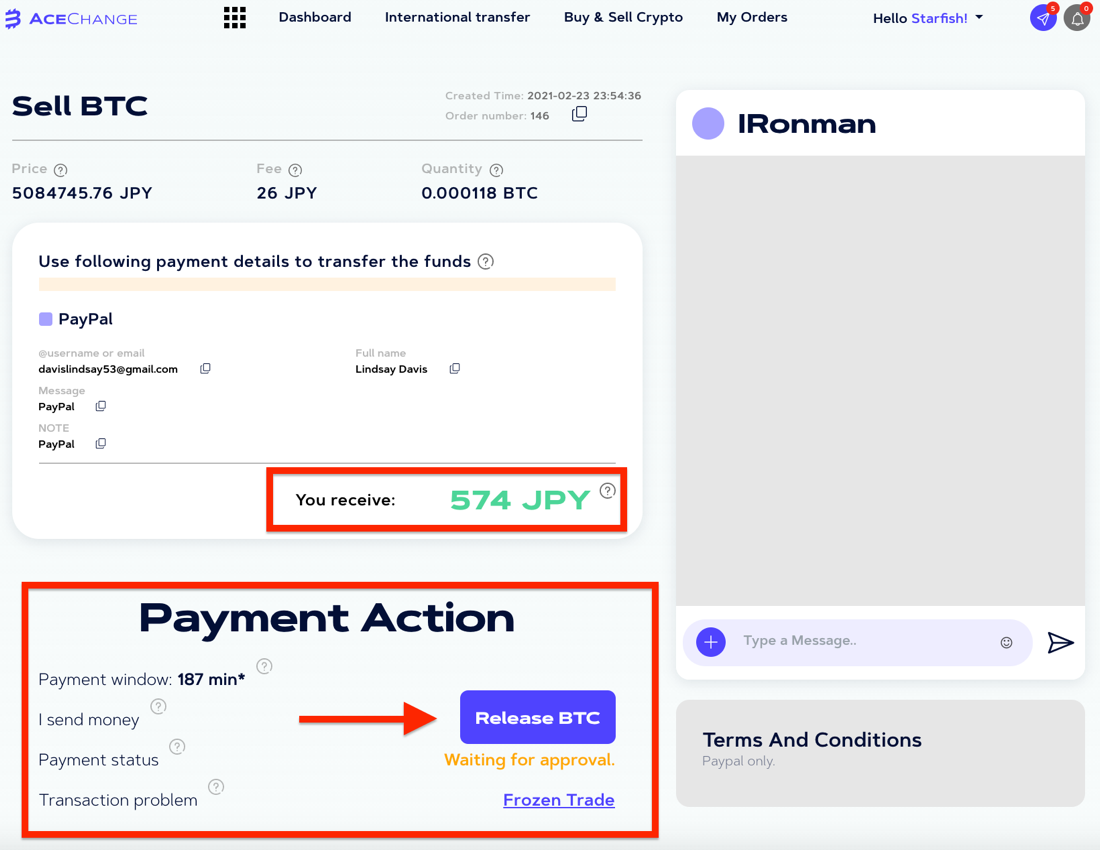The image size is (1100, 850).
Task: Click the 574 JPY amount
Action: 520,500
